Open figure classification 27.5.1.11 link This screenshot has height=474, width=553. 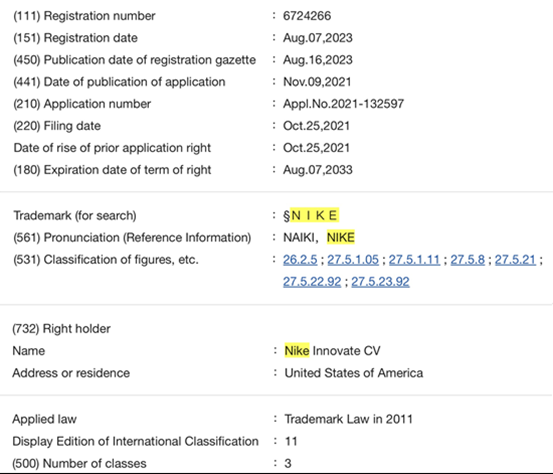[414, 260]
